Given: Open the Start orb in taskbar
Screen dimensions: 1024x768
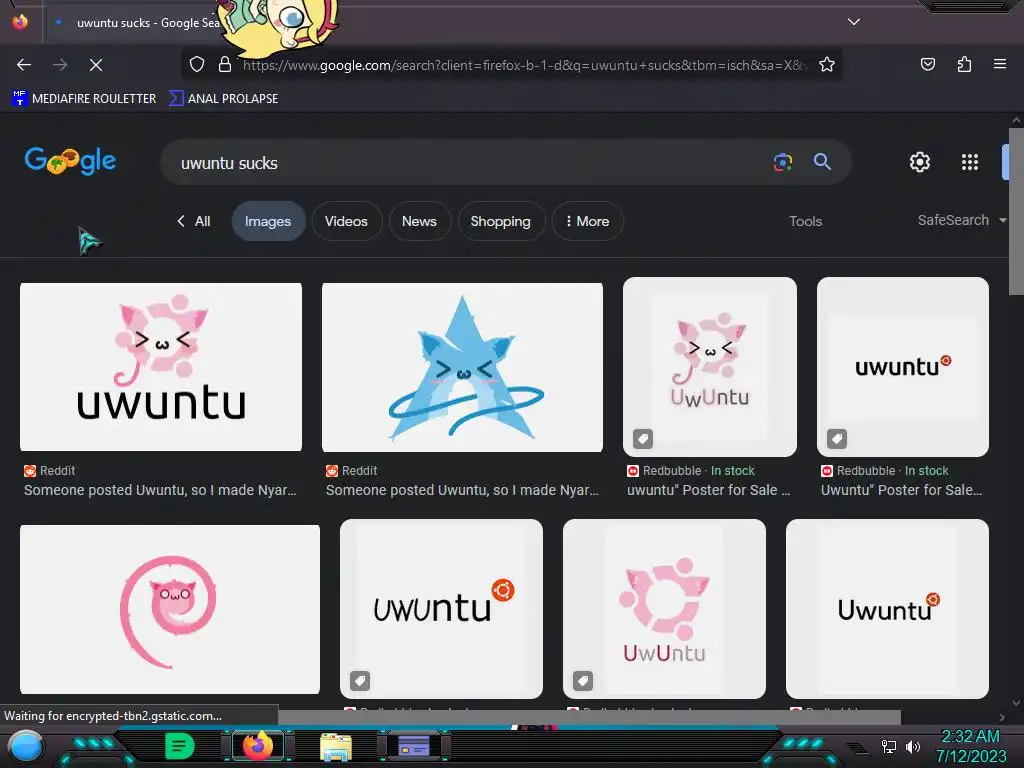Looking at the screenshot, I should pyautogui.click(x=26, y=747).
